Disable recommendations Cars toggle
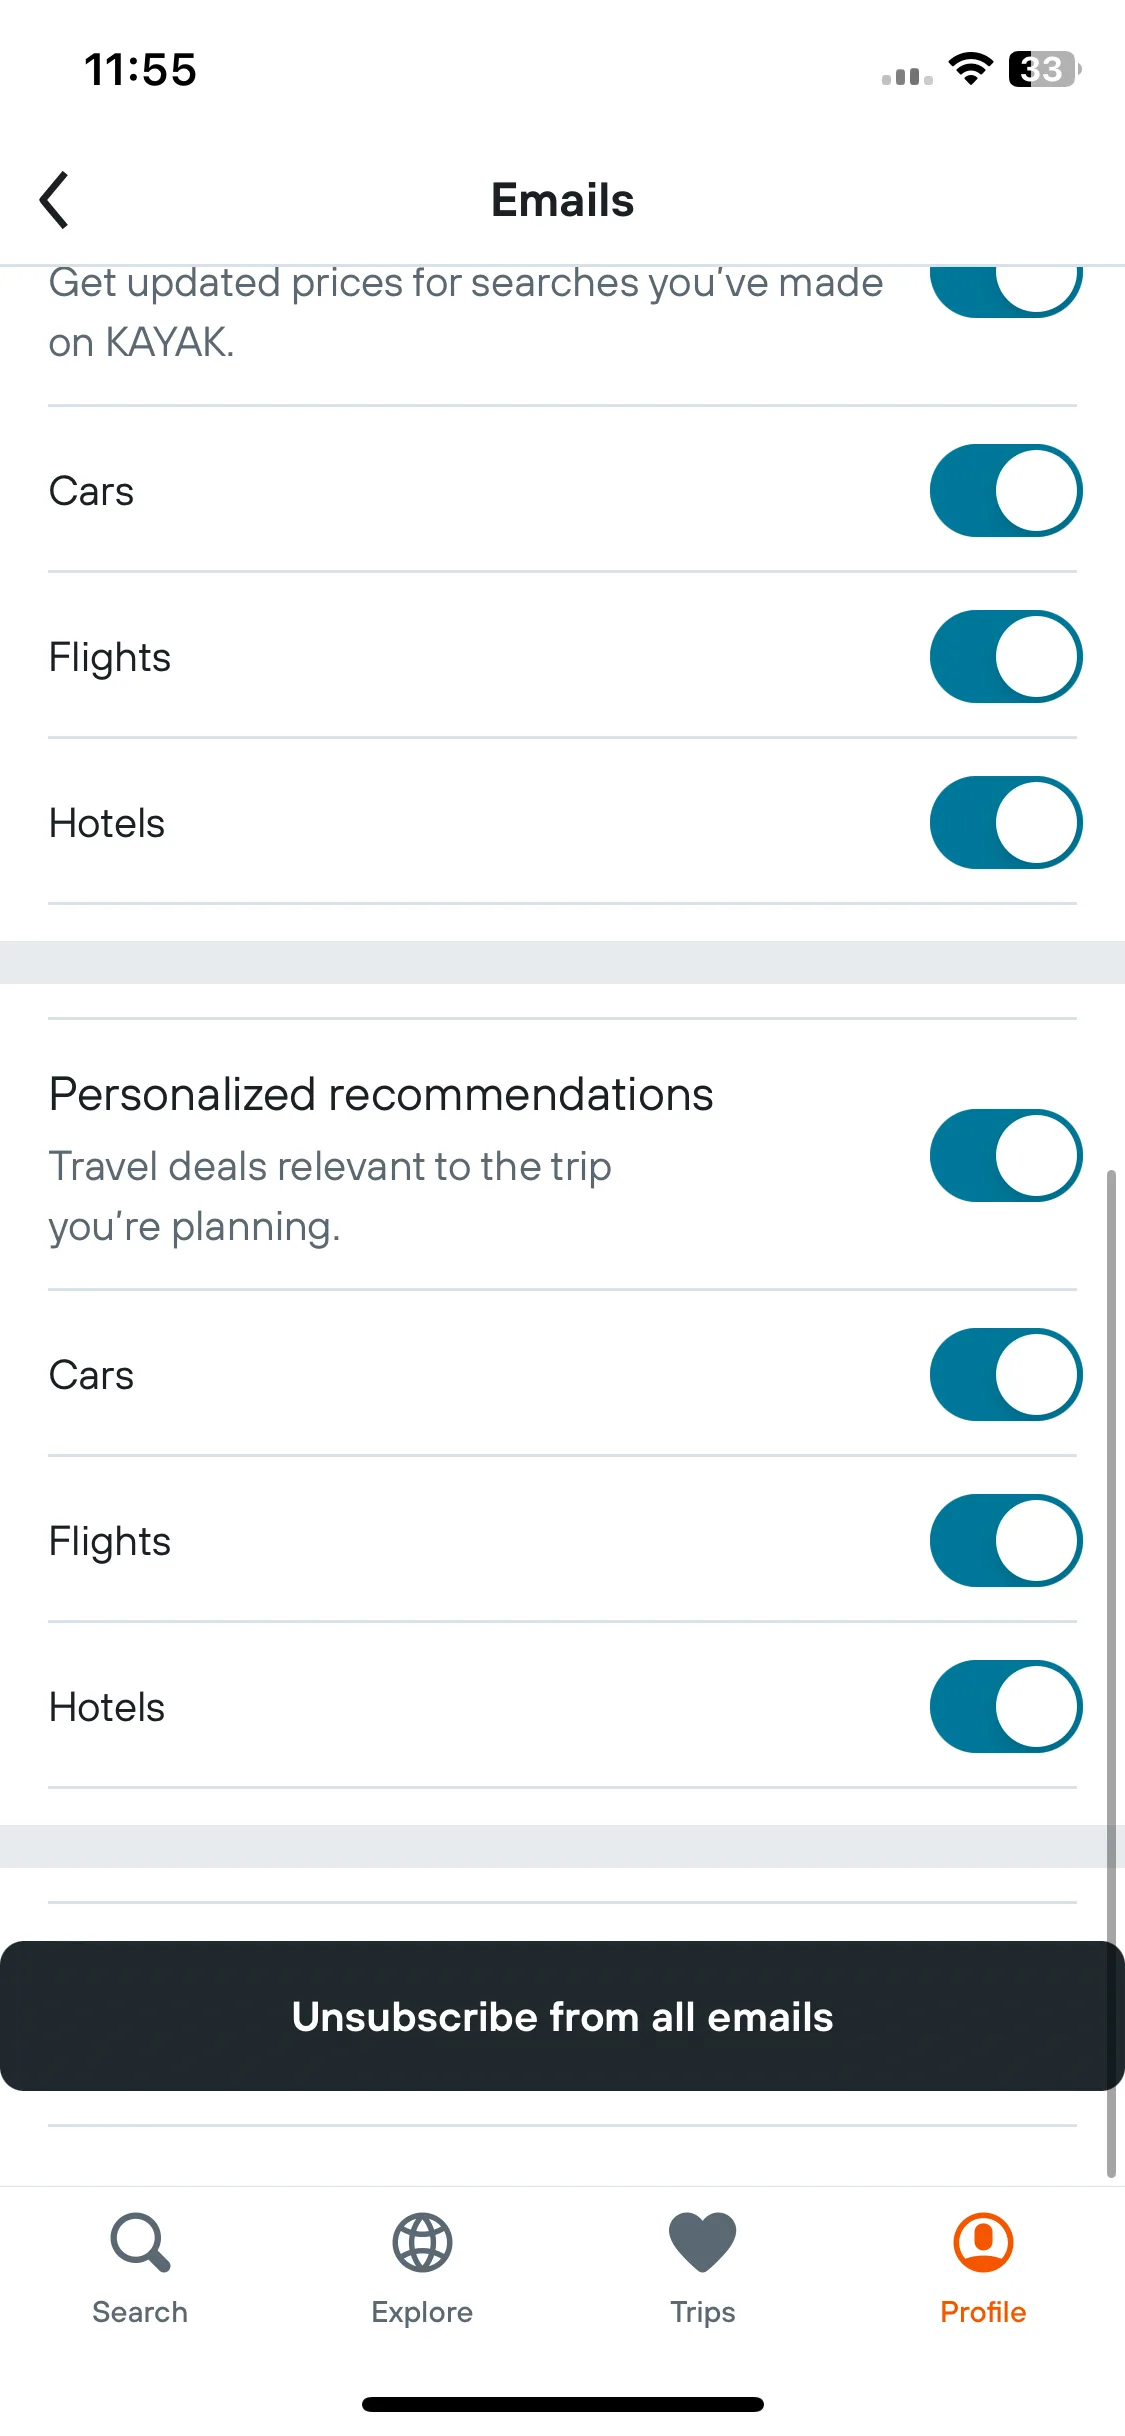1125x2436 pixels. pyautogui.click(x=1006, y=1375)
